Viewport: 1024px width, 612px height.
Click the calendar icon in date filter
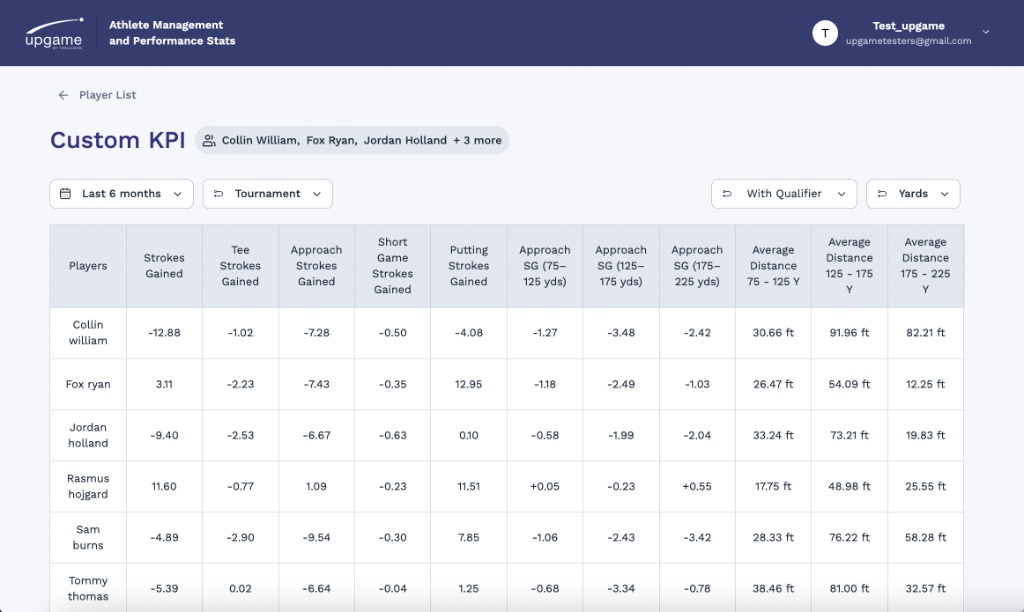click(65, 194)
